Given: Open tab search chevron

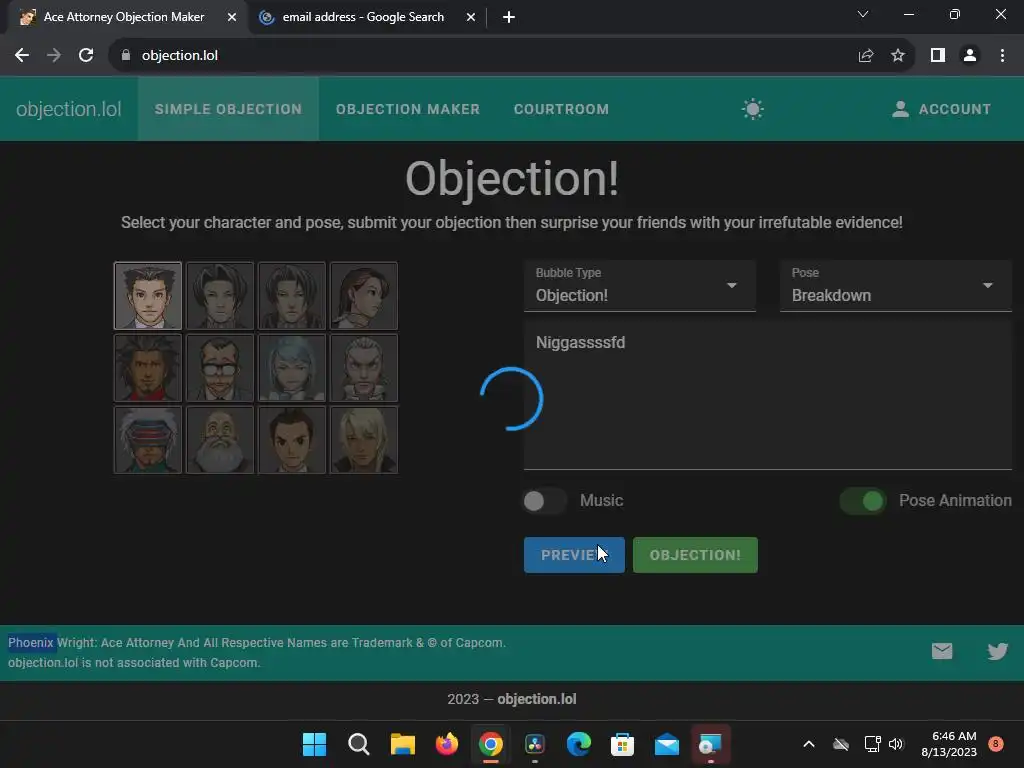Looking at the screenshot, I should coord(863,14).
